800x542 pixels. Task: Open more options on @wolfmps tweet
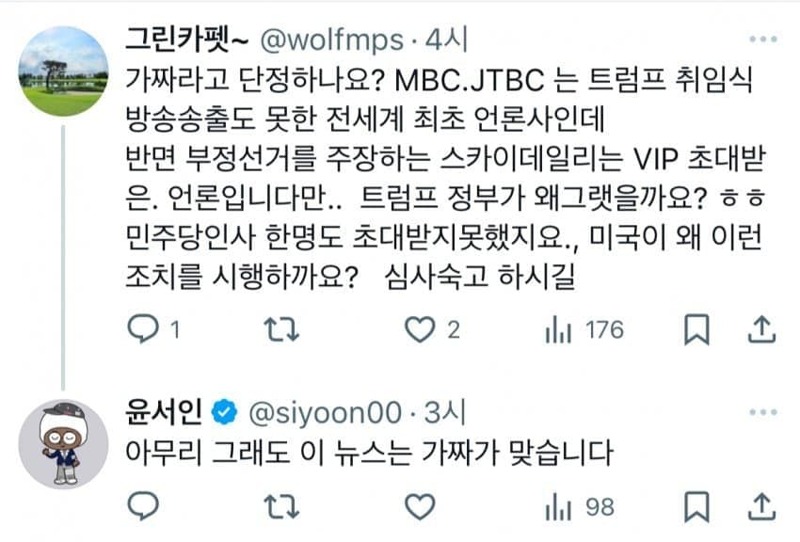point(763,39)
